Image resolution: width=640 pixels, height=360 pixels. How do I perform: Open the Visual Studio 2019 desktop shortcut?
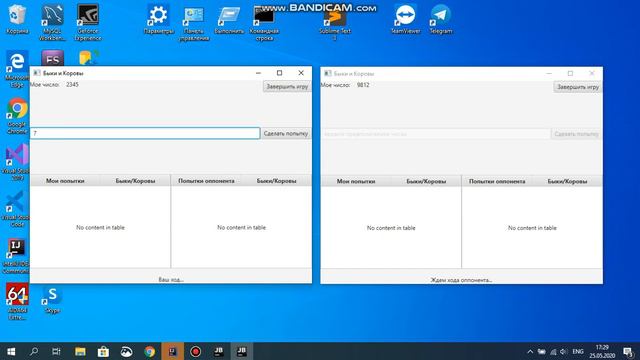click(x=17, y=162)
